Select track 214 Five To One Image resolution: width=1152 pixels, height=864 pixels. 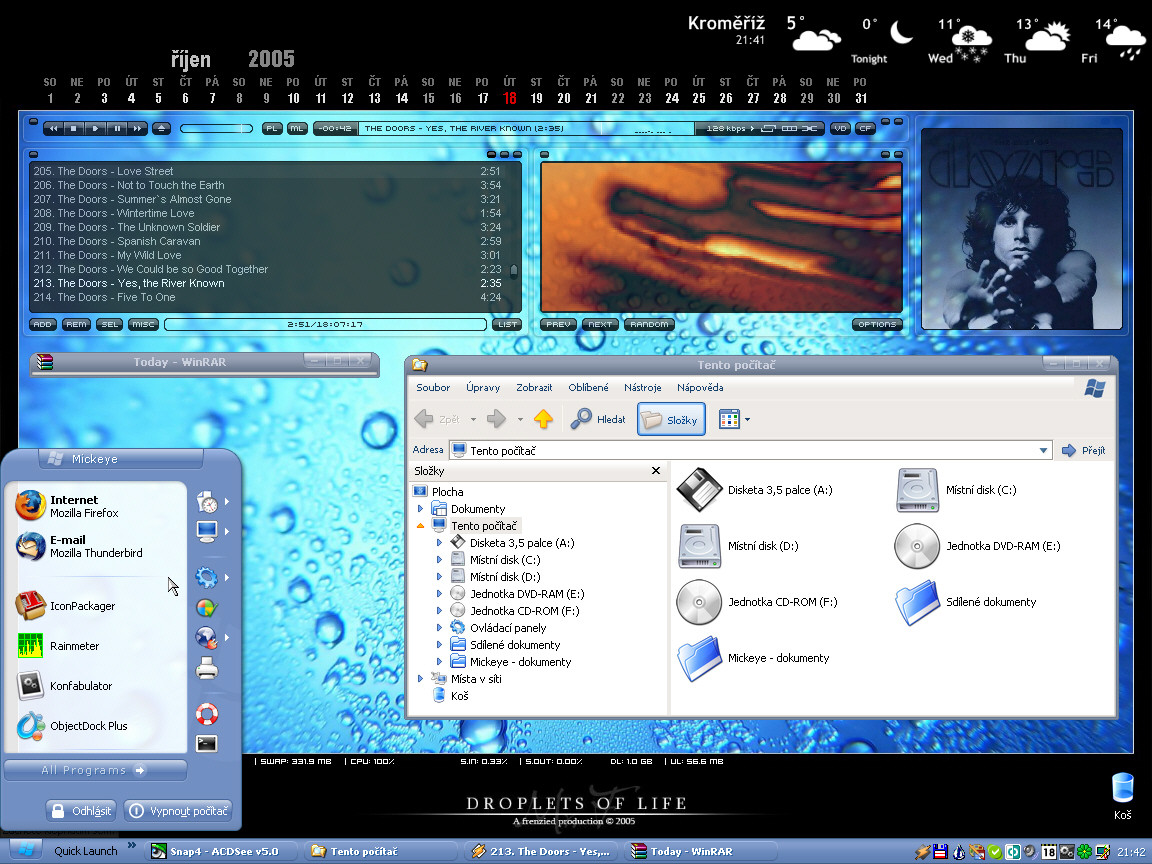point(267,297)
